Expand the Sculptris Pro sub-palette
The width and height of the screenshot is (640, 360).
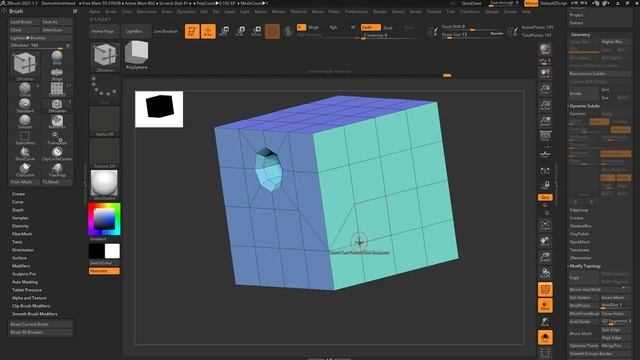point(24,274)
